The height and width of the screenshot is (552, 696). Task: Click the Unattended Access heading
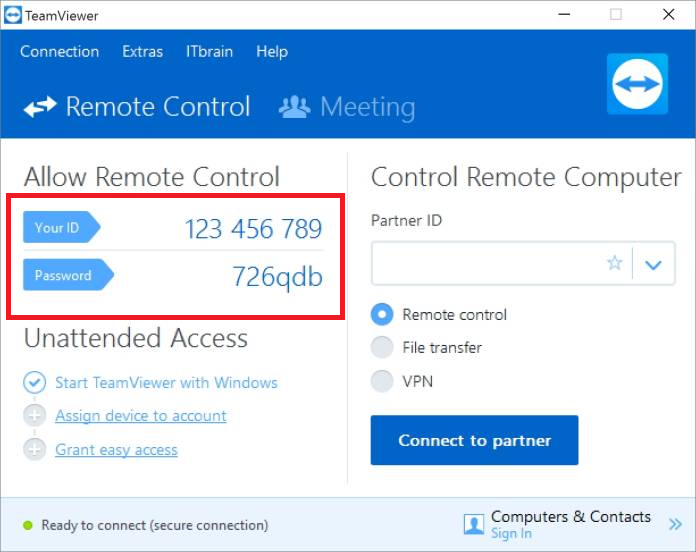coord(136,338)
